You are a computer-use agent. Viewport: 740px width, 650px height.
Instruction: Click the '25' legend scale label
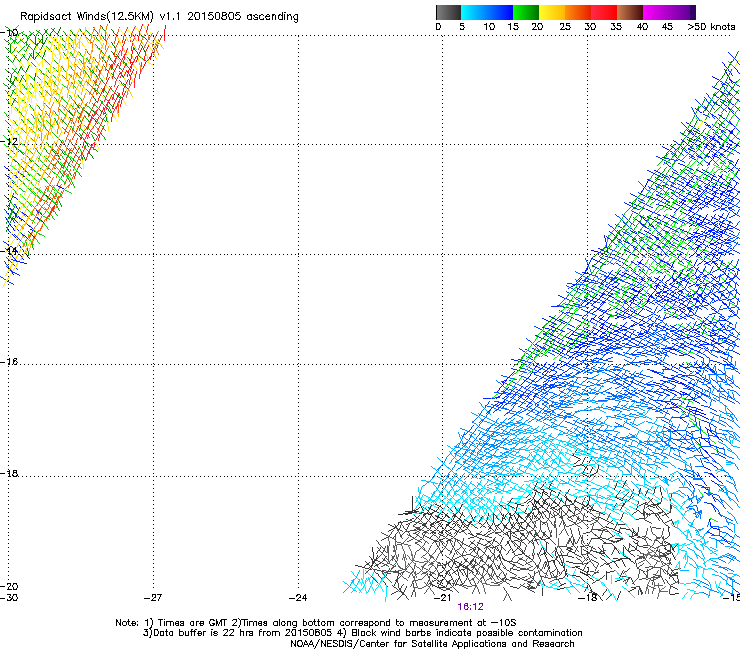click(565, 27)
